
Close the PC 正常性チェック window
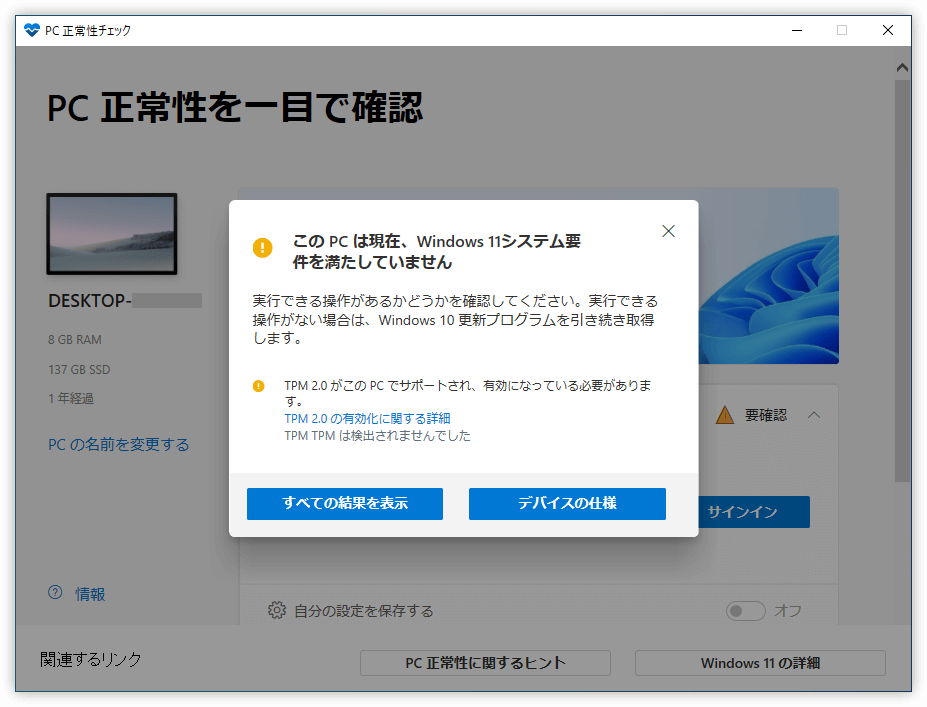887,30
